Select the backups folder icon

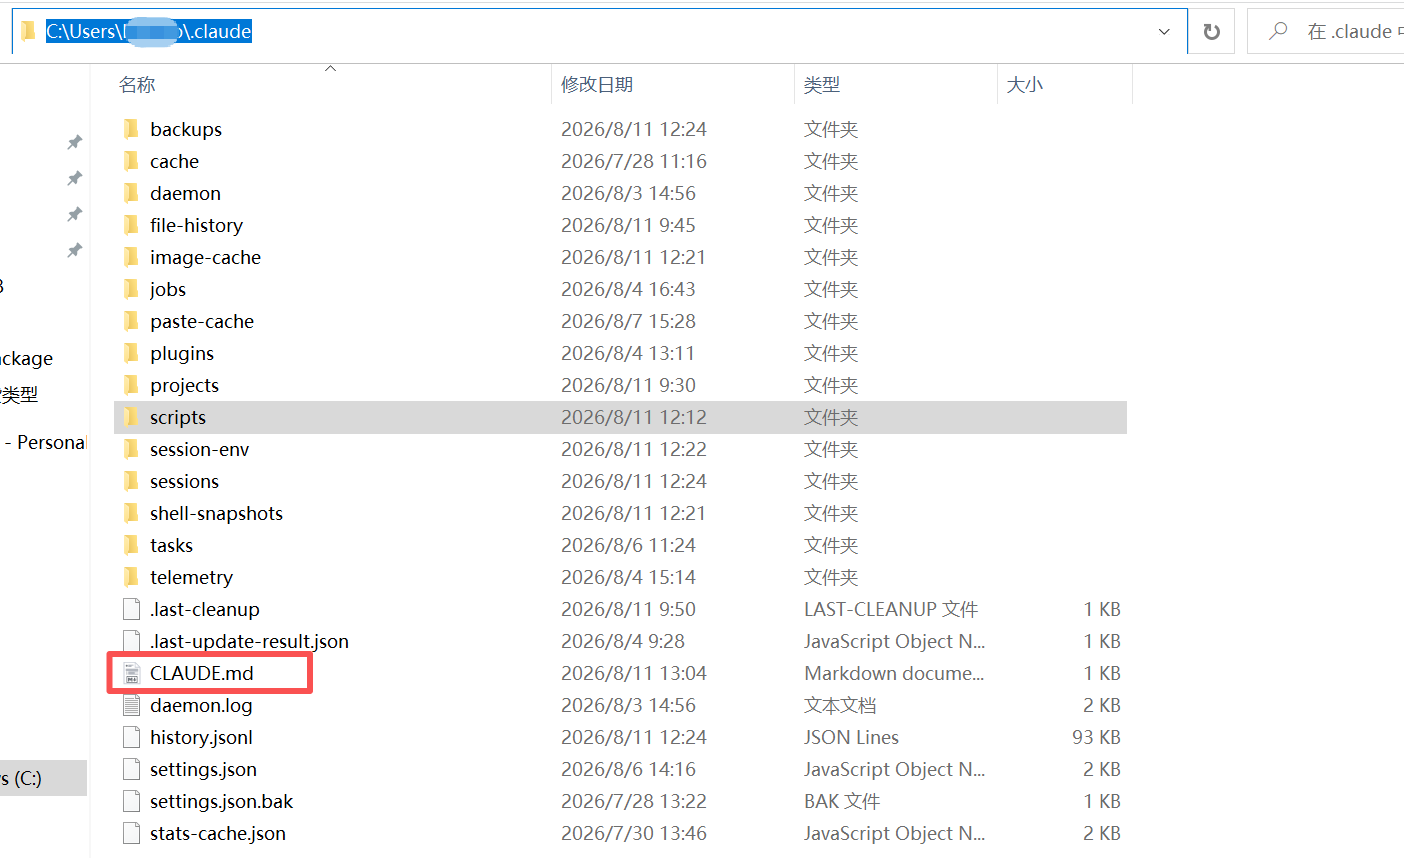(x=131, y=129)
